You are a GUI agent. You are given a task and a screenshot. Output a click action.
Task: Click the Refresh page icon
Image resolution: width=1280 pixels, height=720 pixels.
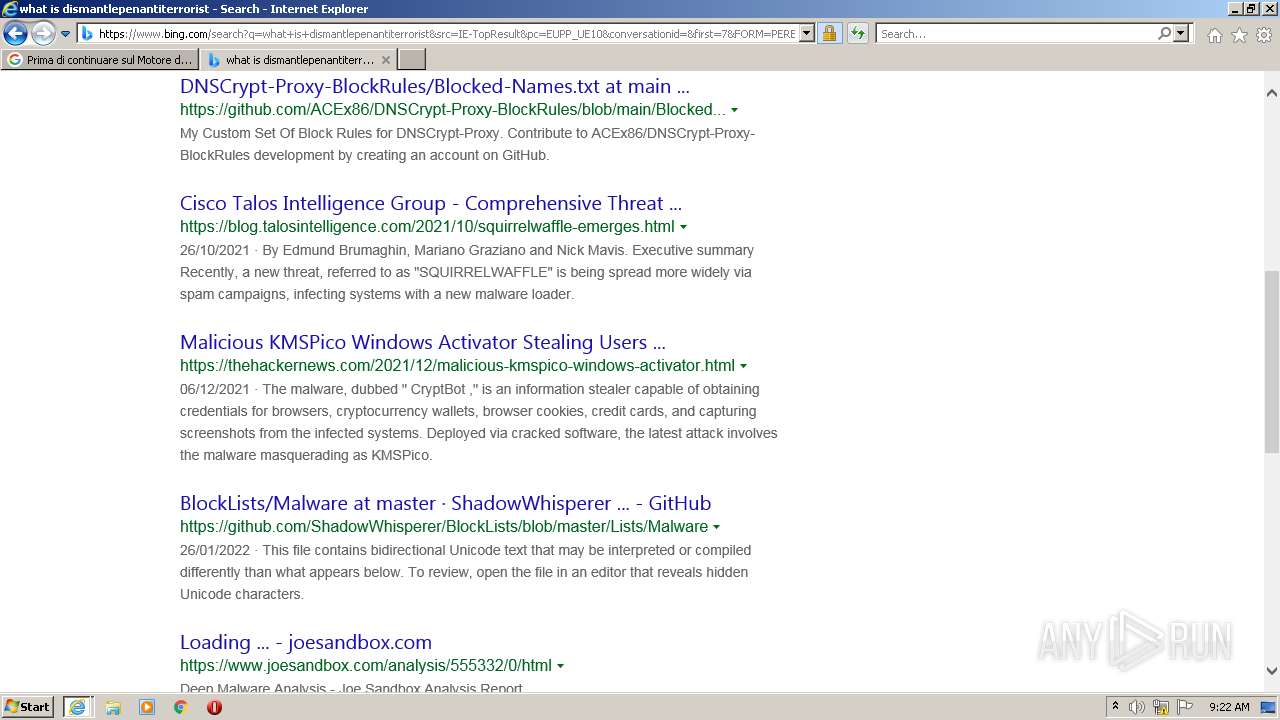click(858, 34)
